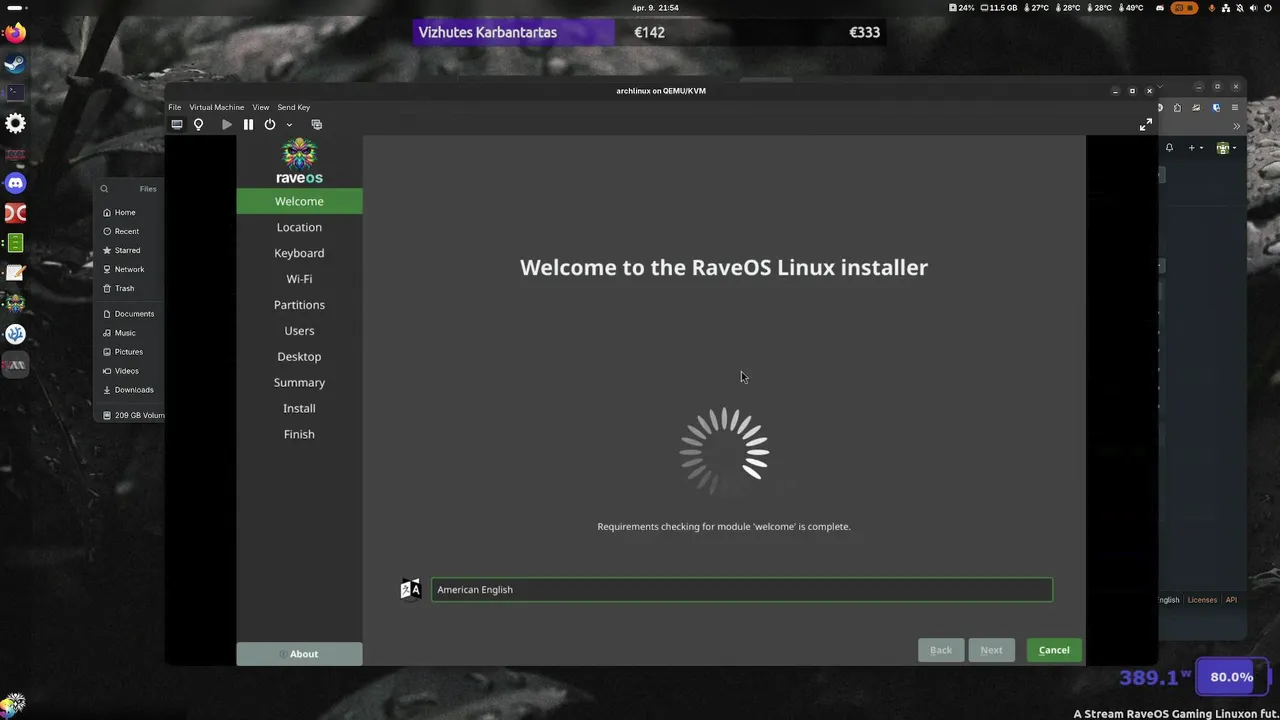This screenshot has width=1280, height=720.
Task: Shut down the virtual machine power icon
Action: 270,125
